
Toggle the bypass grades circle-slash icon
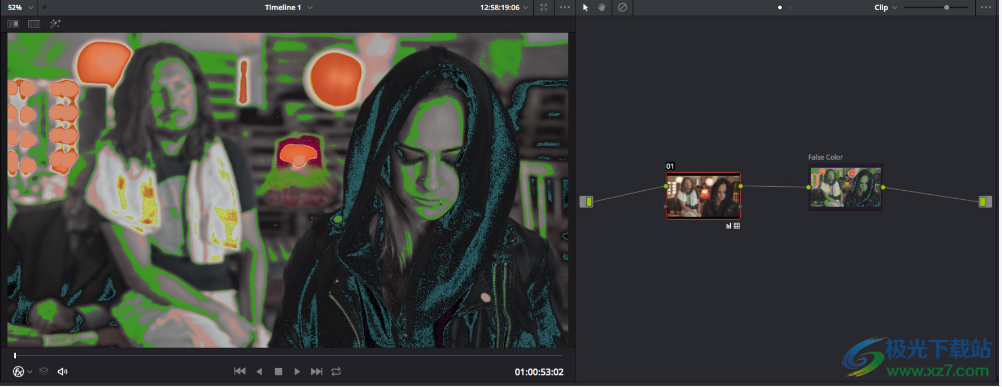[x=622, y=8]
